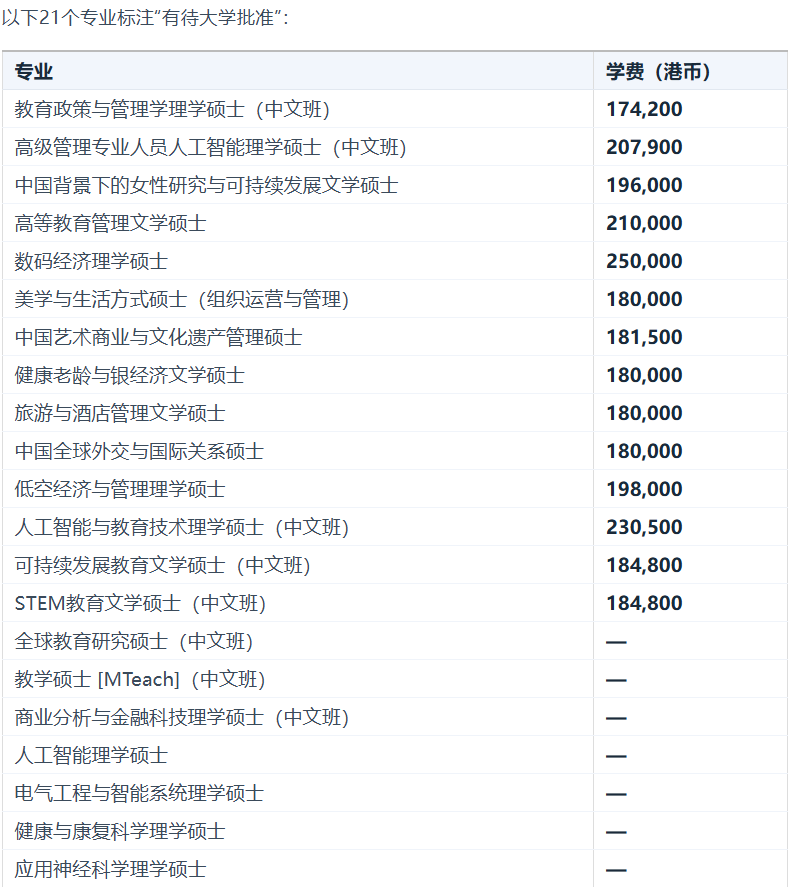Click 中国艺术商业与文化遗产管理硕士 program name
The image size is (791, 889).
(x=158, y=337)
